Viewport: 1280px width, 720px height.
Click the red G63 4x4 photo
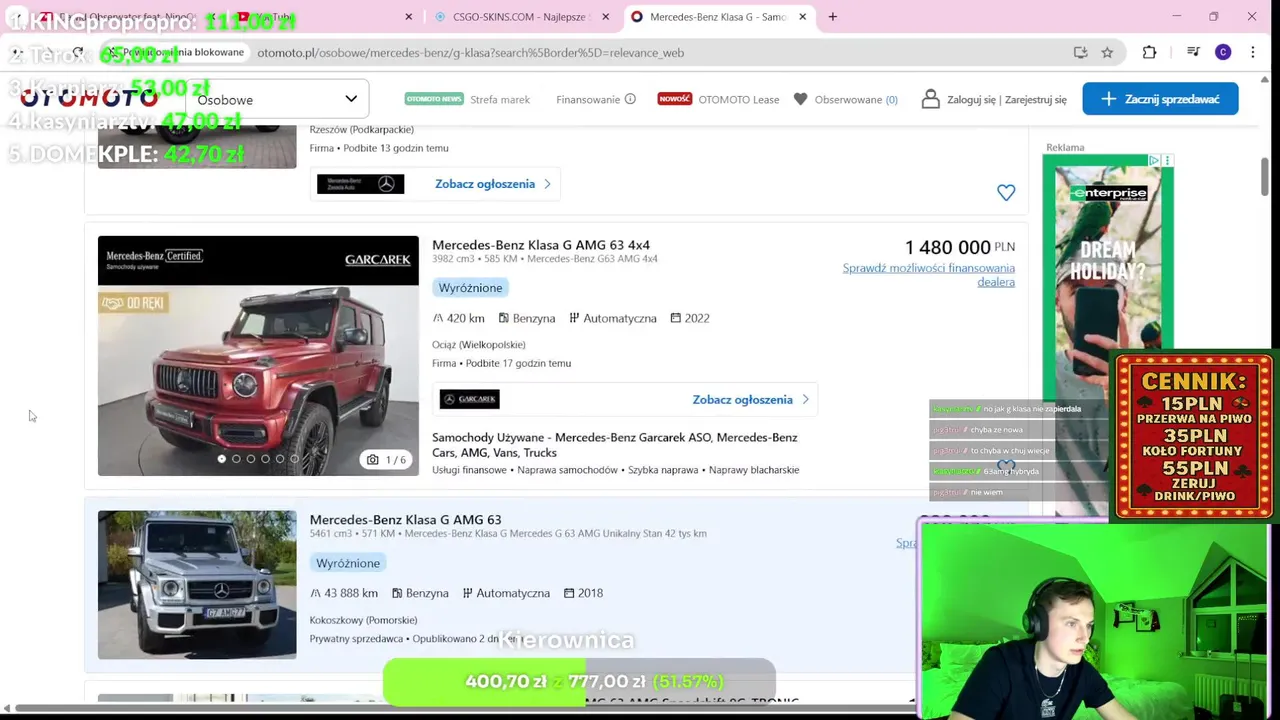(x=258, y=356)
